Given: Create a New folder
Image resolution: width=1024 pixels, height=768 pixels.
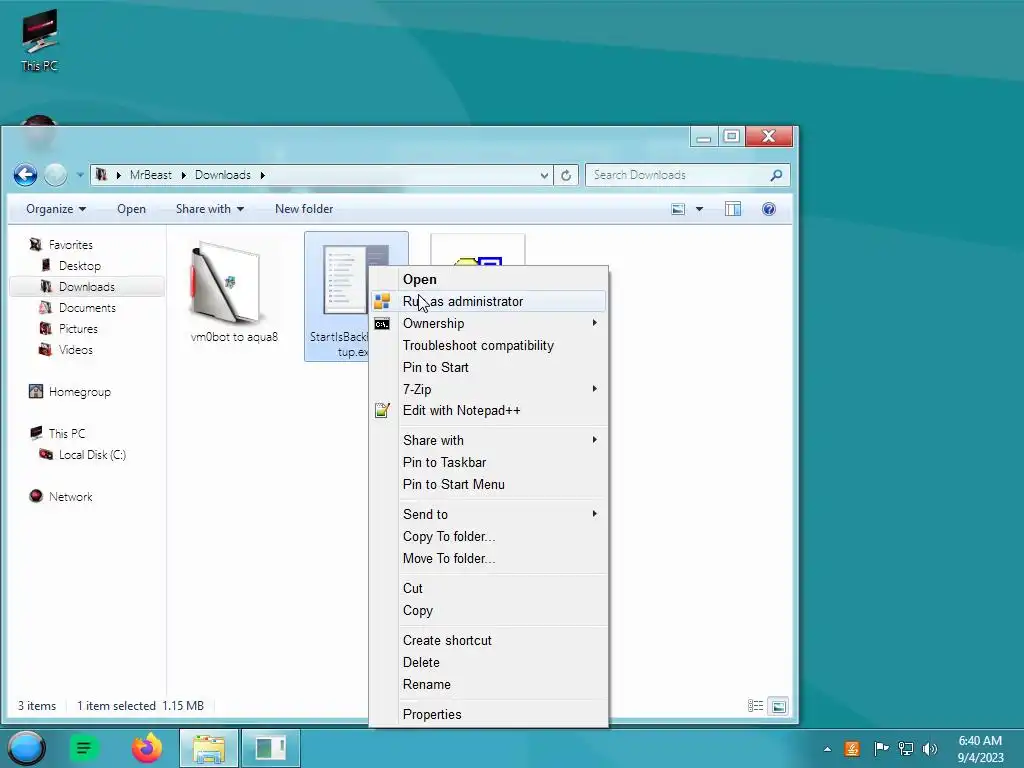Looking at the screenshot, I should coord(304,209).
